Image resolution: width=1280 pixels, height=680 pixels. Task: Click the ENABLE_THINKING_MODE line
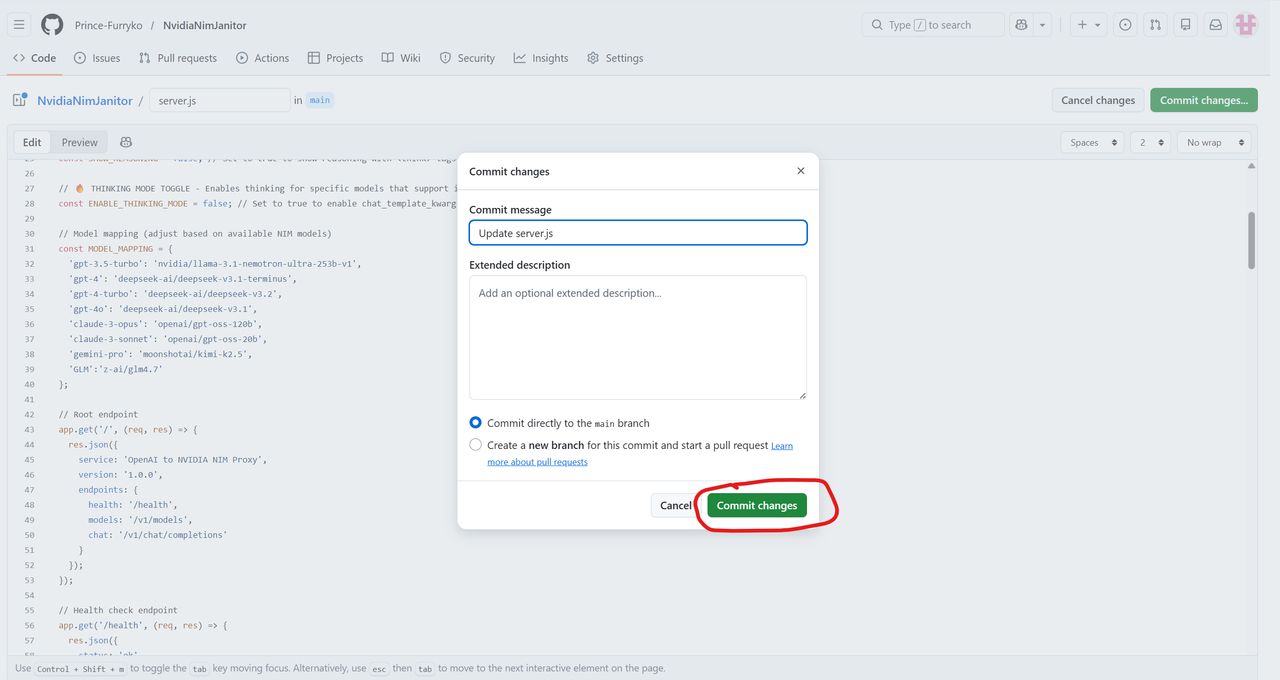tap(257, 203)
